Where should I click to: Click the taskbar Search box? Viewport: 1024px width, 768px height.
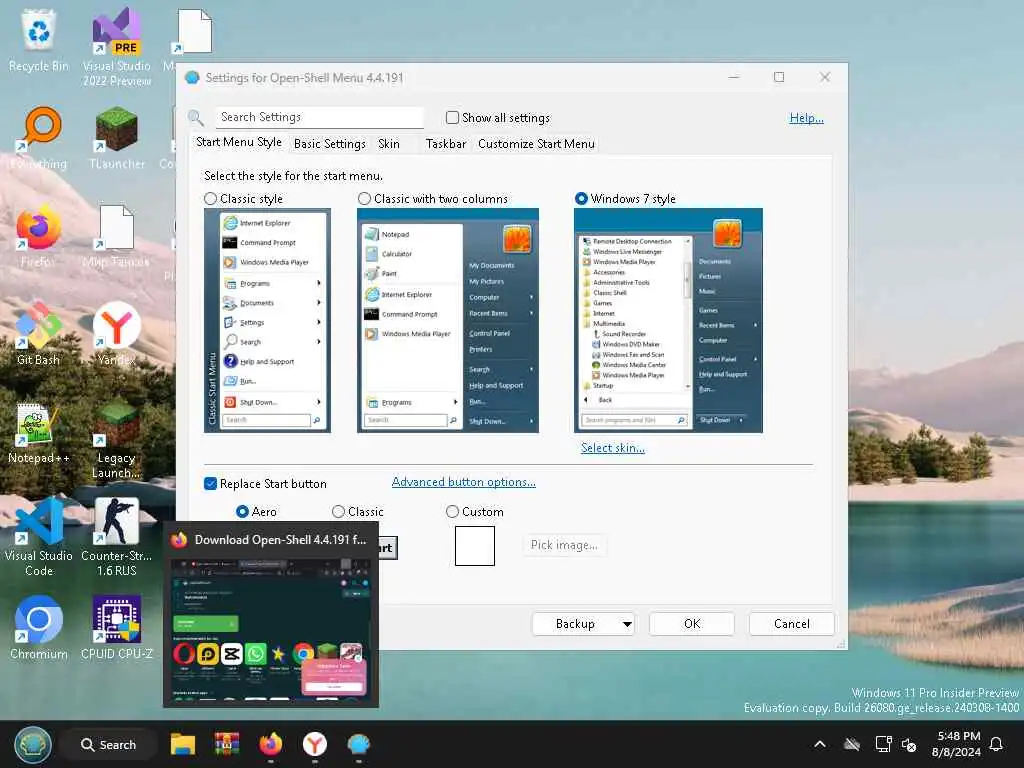[x=108, y=745]
